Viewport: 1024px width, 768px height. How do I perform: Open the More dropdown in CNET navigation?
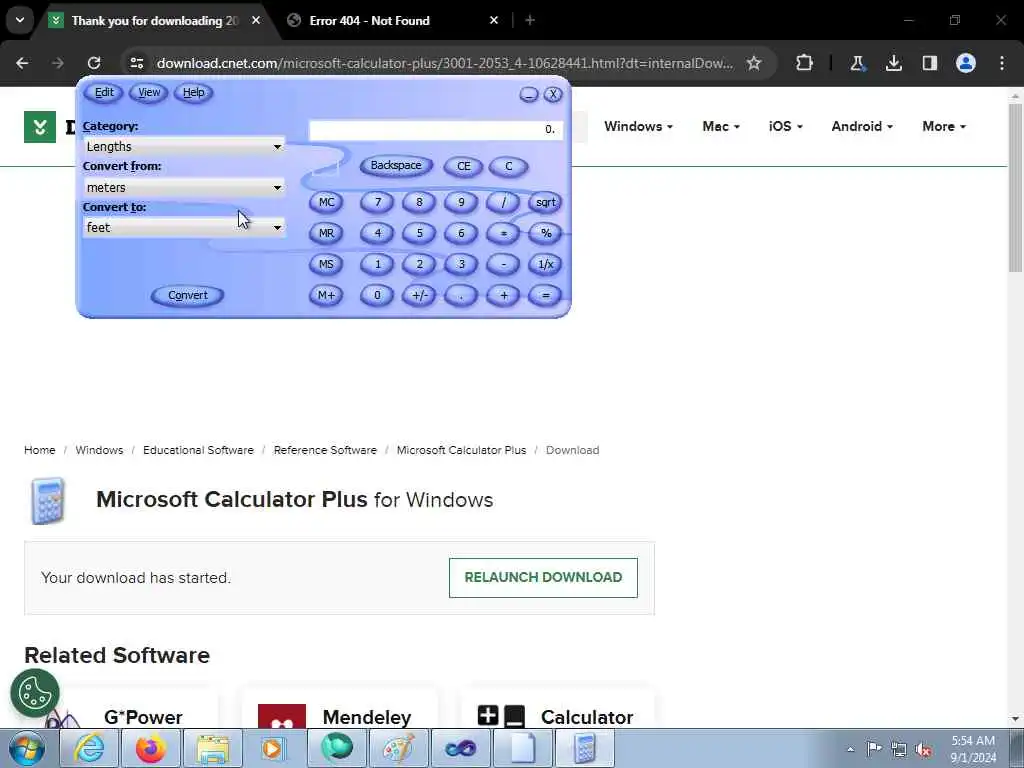pyautogui.click(x=944, y=126)
